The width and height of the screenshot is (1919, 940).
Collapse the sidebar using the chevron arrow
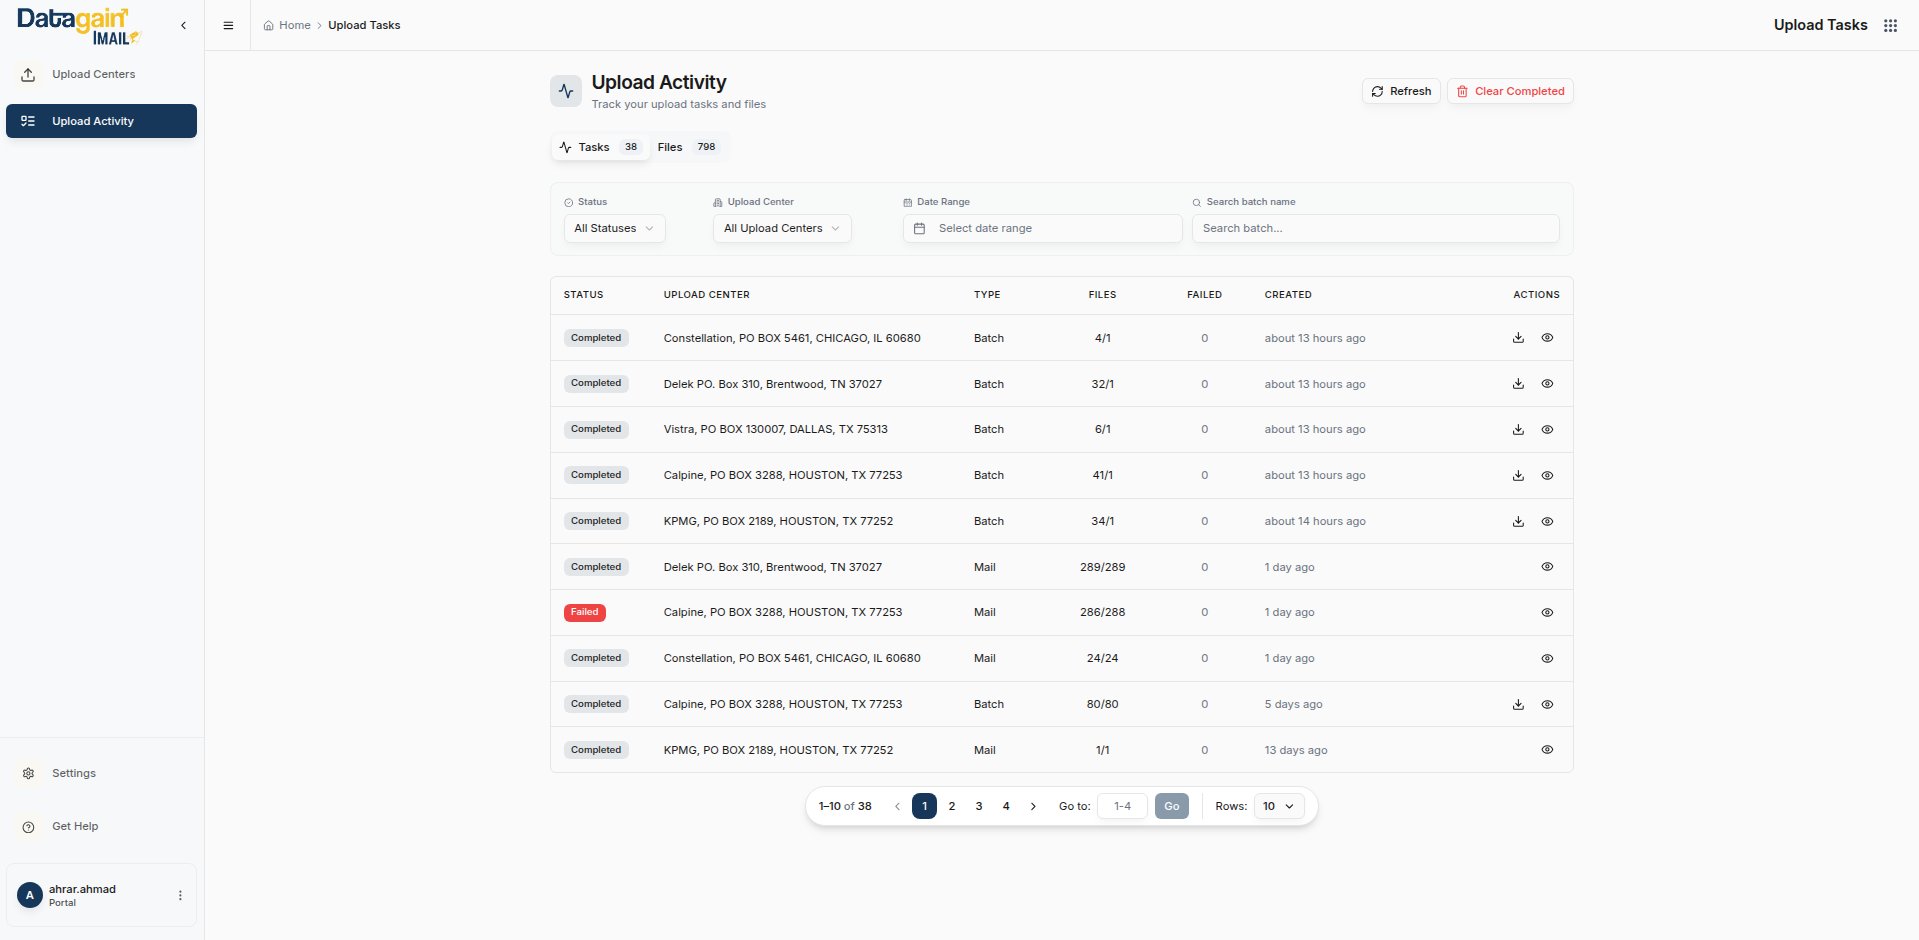(183, 26)
